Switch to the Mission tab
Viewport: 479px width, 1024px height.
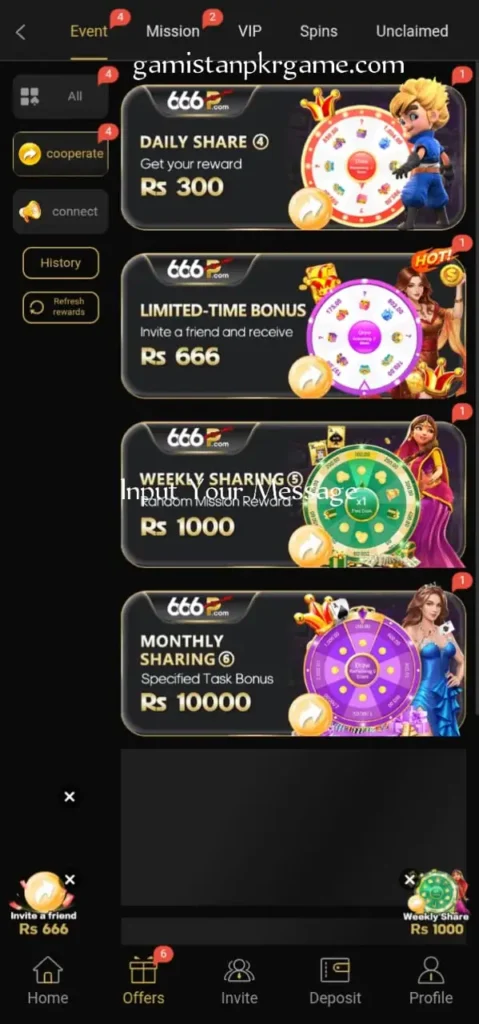[173, 31]
